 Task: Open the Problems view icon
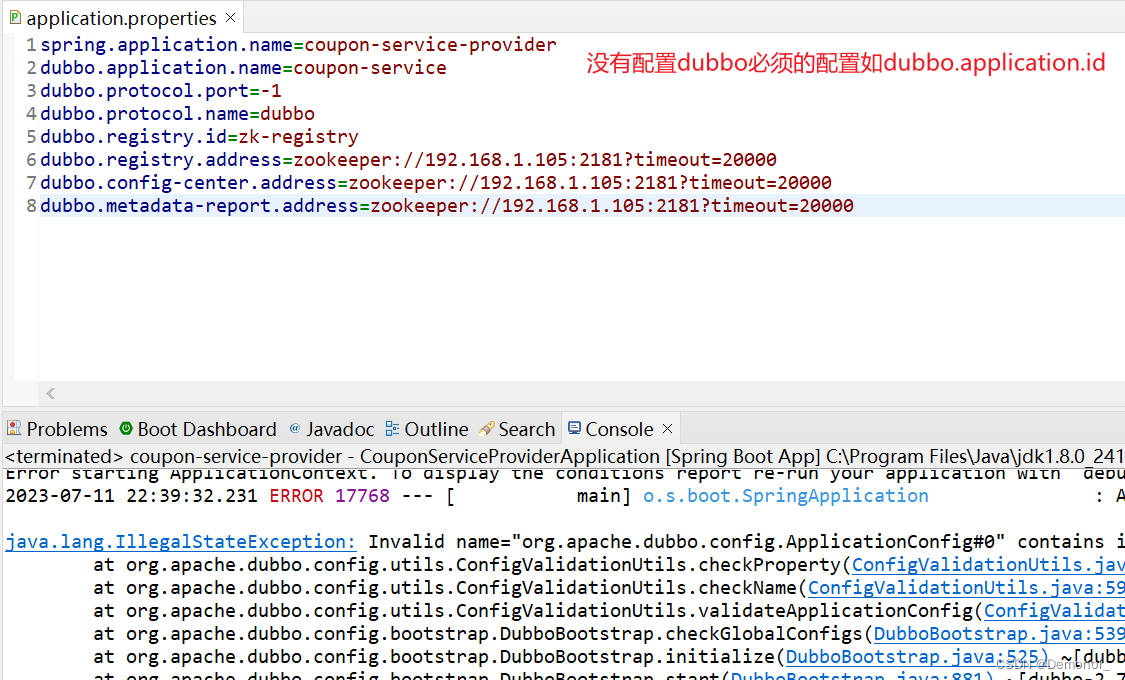click(x=13, y=428)
